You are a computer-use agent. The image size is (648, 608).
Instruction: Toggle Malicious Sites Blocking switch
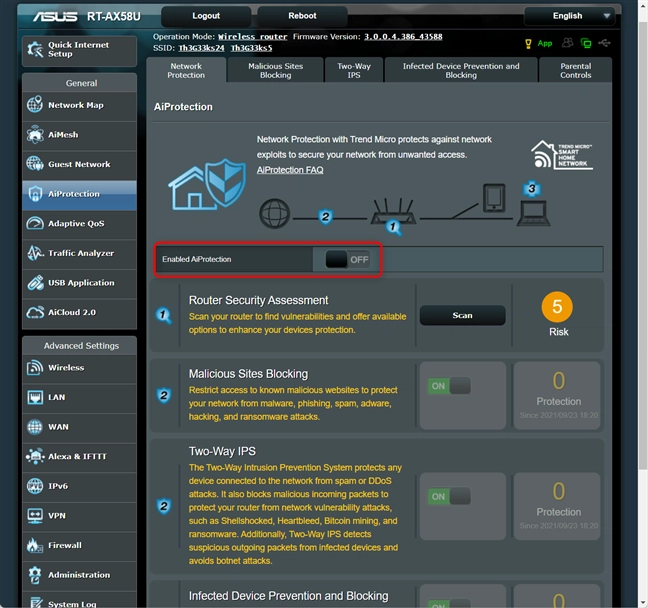(x=449, y=386)
